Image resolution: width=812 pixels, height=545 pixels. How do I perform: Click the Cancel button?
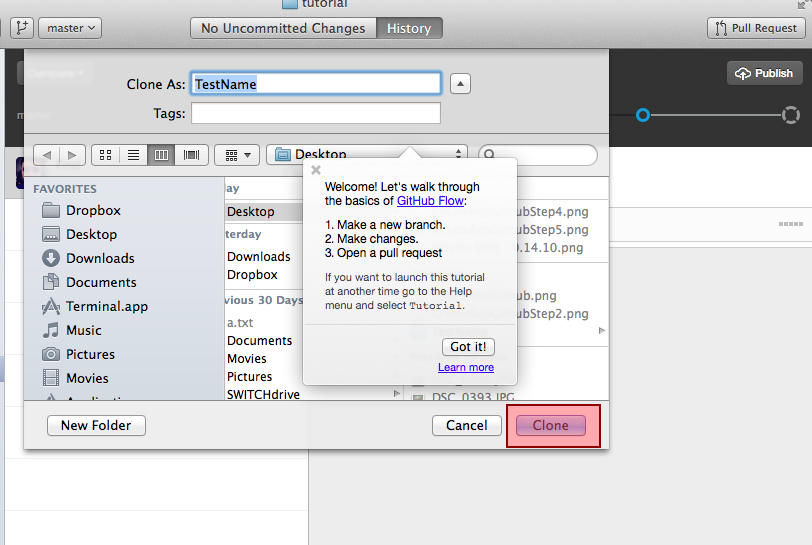[x=467, y=425]
